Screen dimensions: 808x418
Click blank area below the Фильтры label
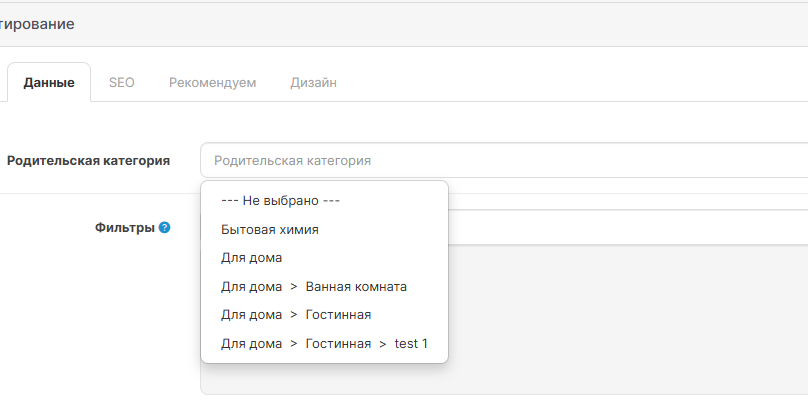[x=100, y=320]
